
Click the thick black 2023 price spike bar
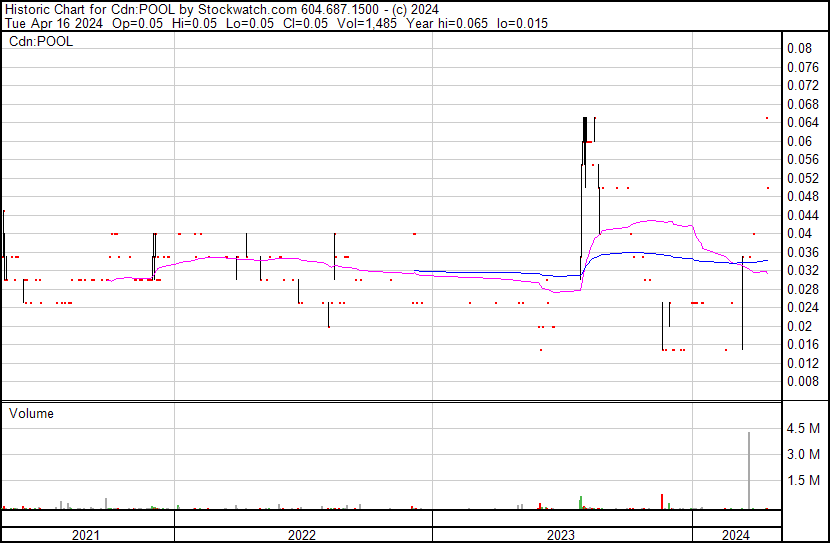pos(585,129)
